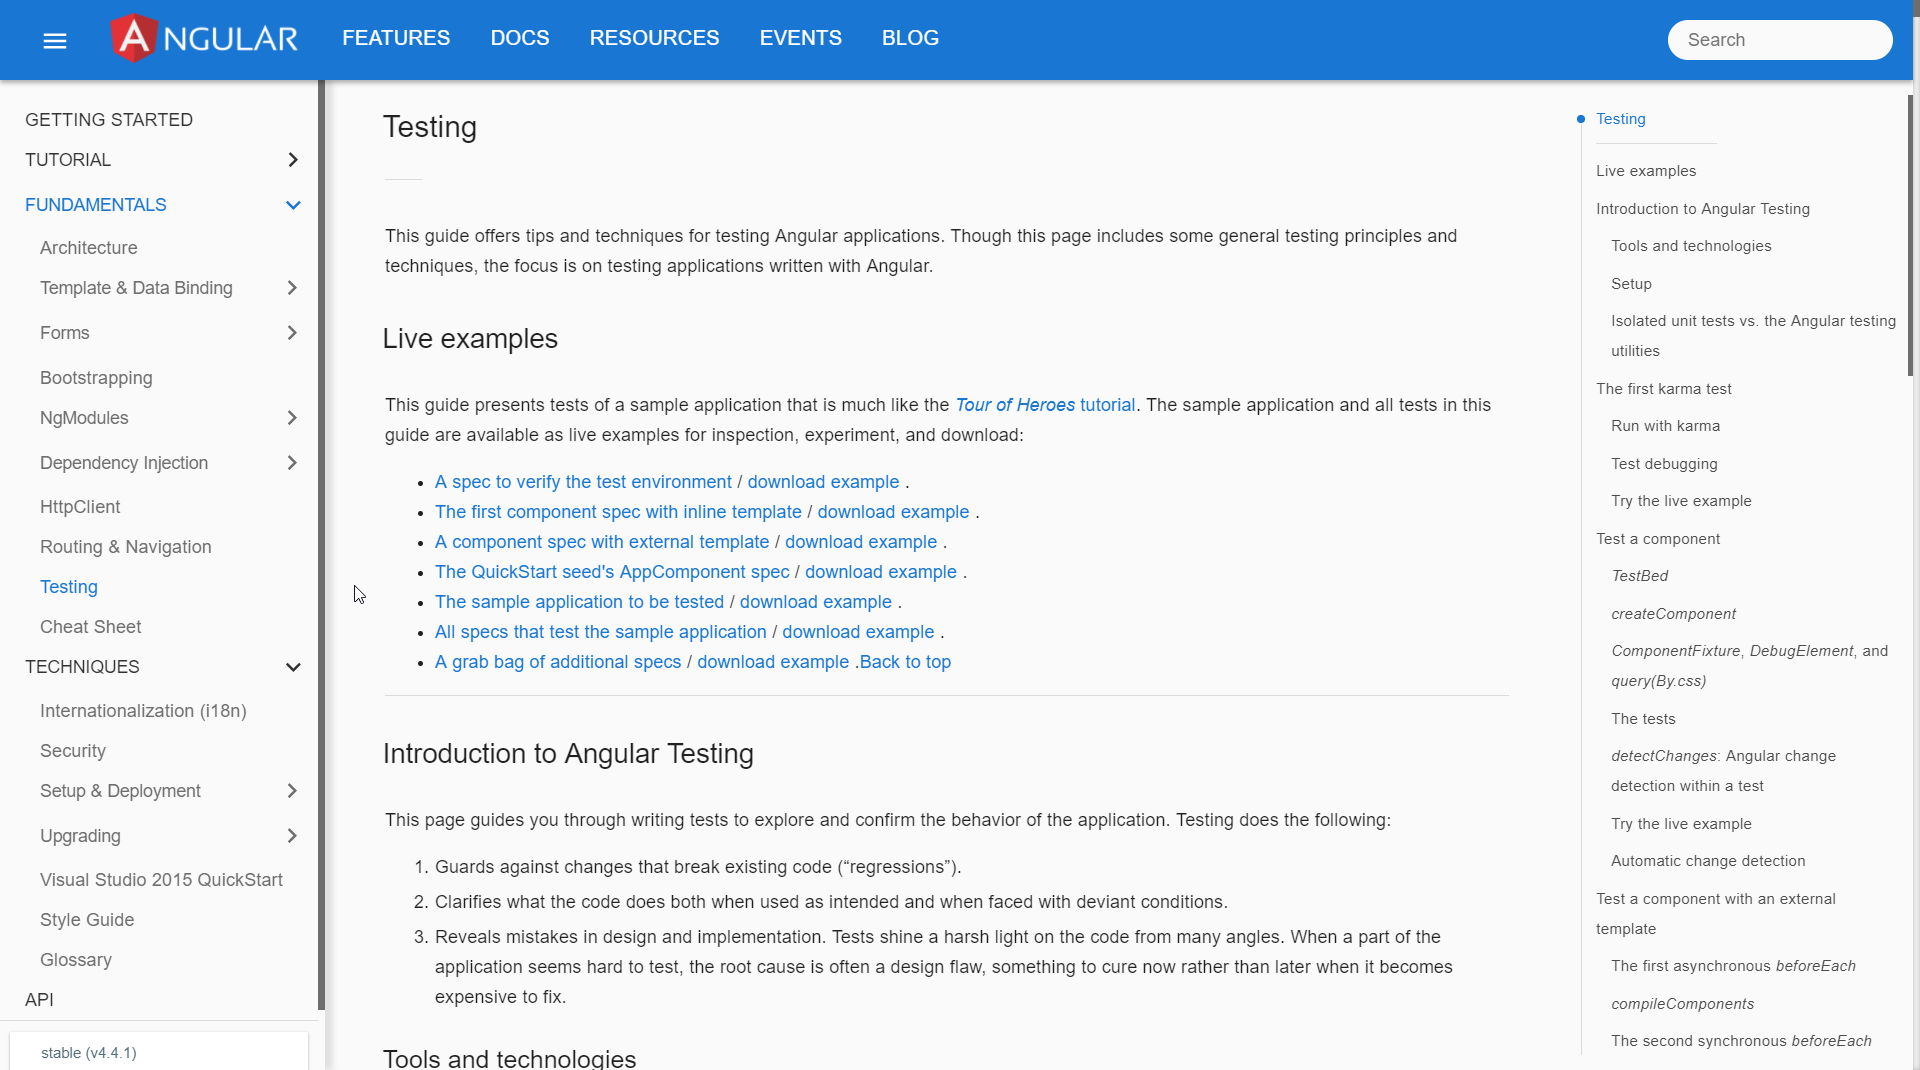The height and width of the screenshot is (1070, 1920).
Task: Expand the Upgrading chevron
Action: tap(292, 836)
